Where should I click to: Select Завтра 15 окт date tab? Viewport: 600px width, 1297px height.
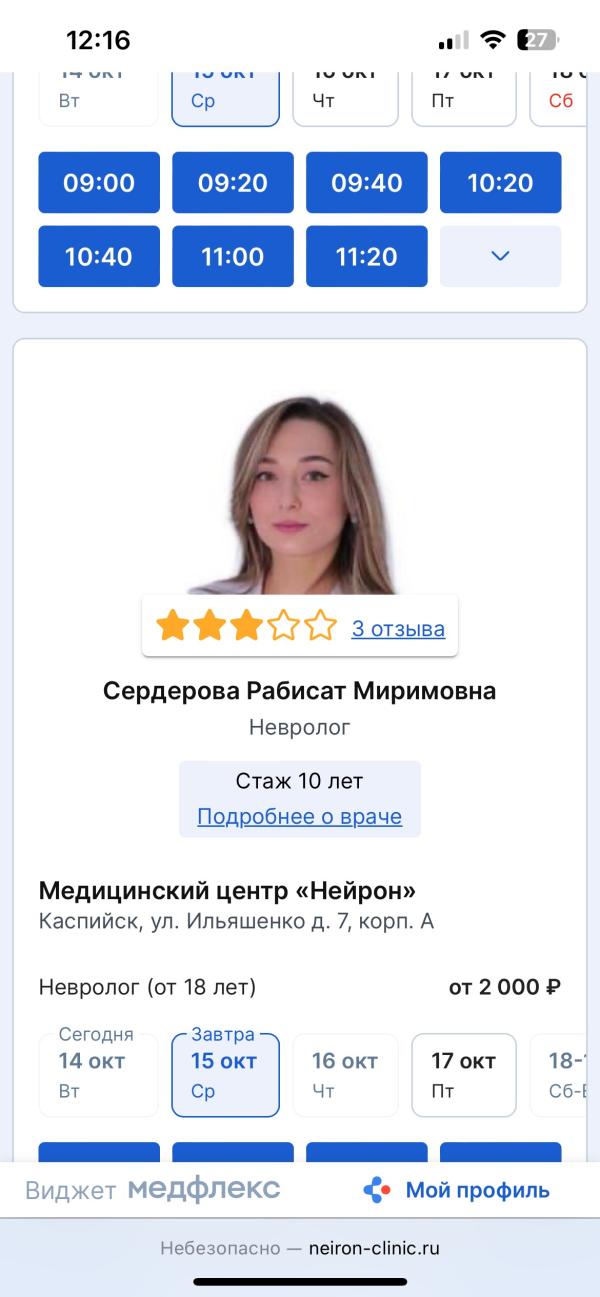[x=225, y=1074]
